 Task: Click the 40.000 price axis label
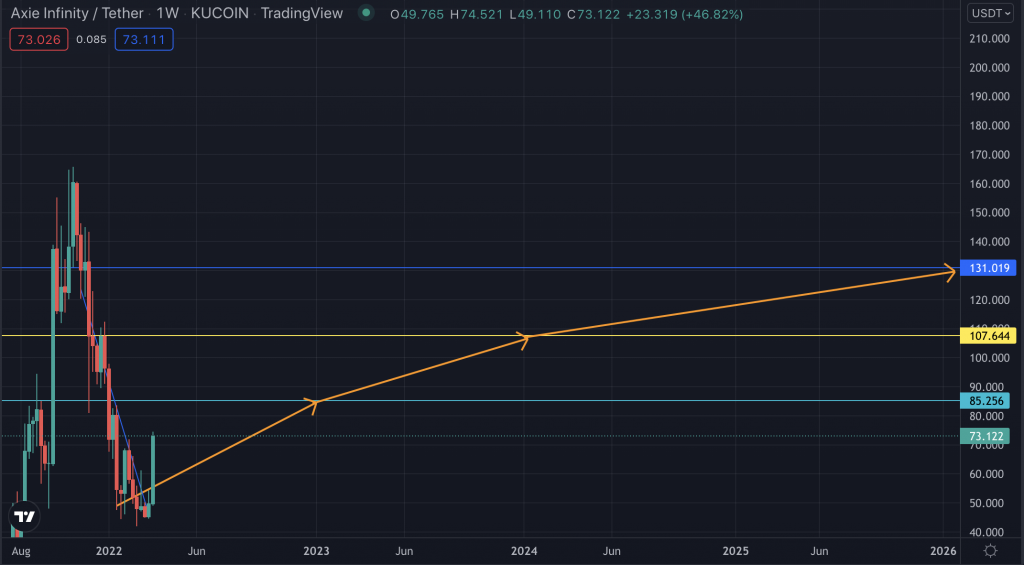coord(986,532)
